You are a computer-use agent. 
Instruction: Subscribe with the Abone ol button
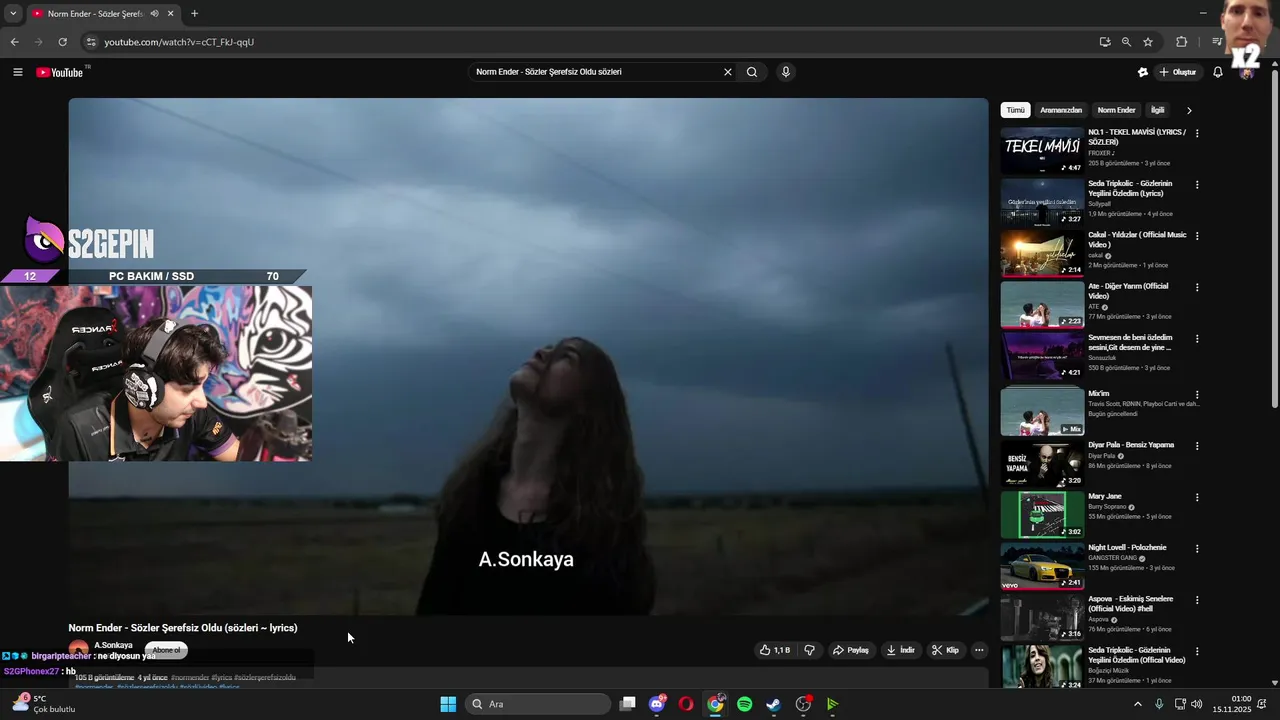click(166, 650)
